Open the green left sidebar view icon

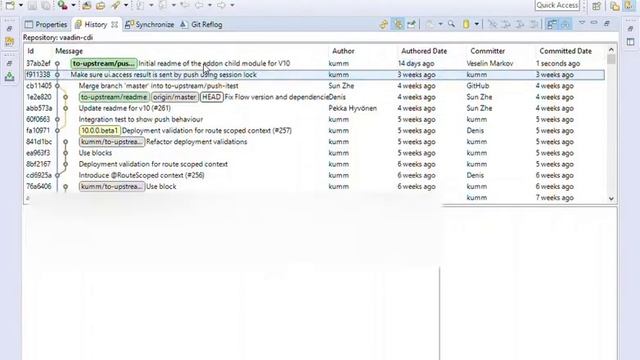(x=9, y=76)
